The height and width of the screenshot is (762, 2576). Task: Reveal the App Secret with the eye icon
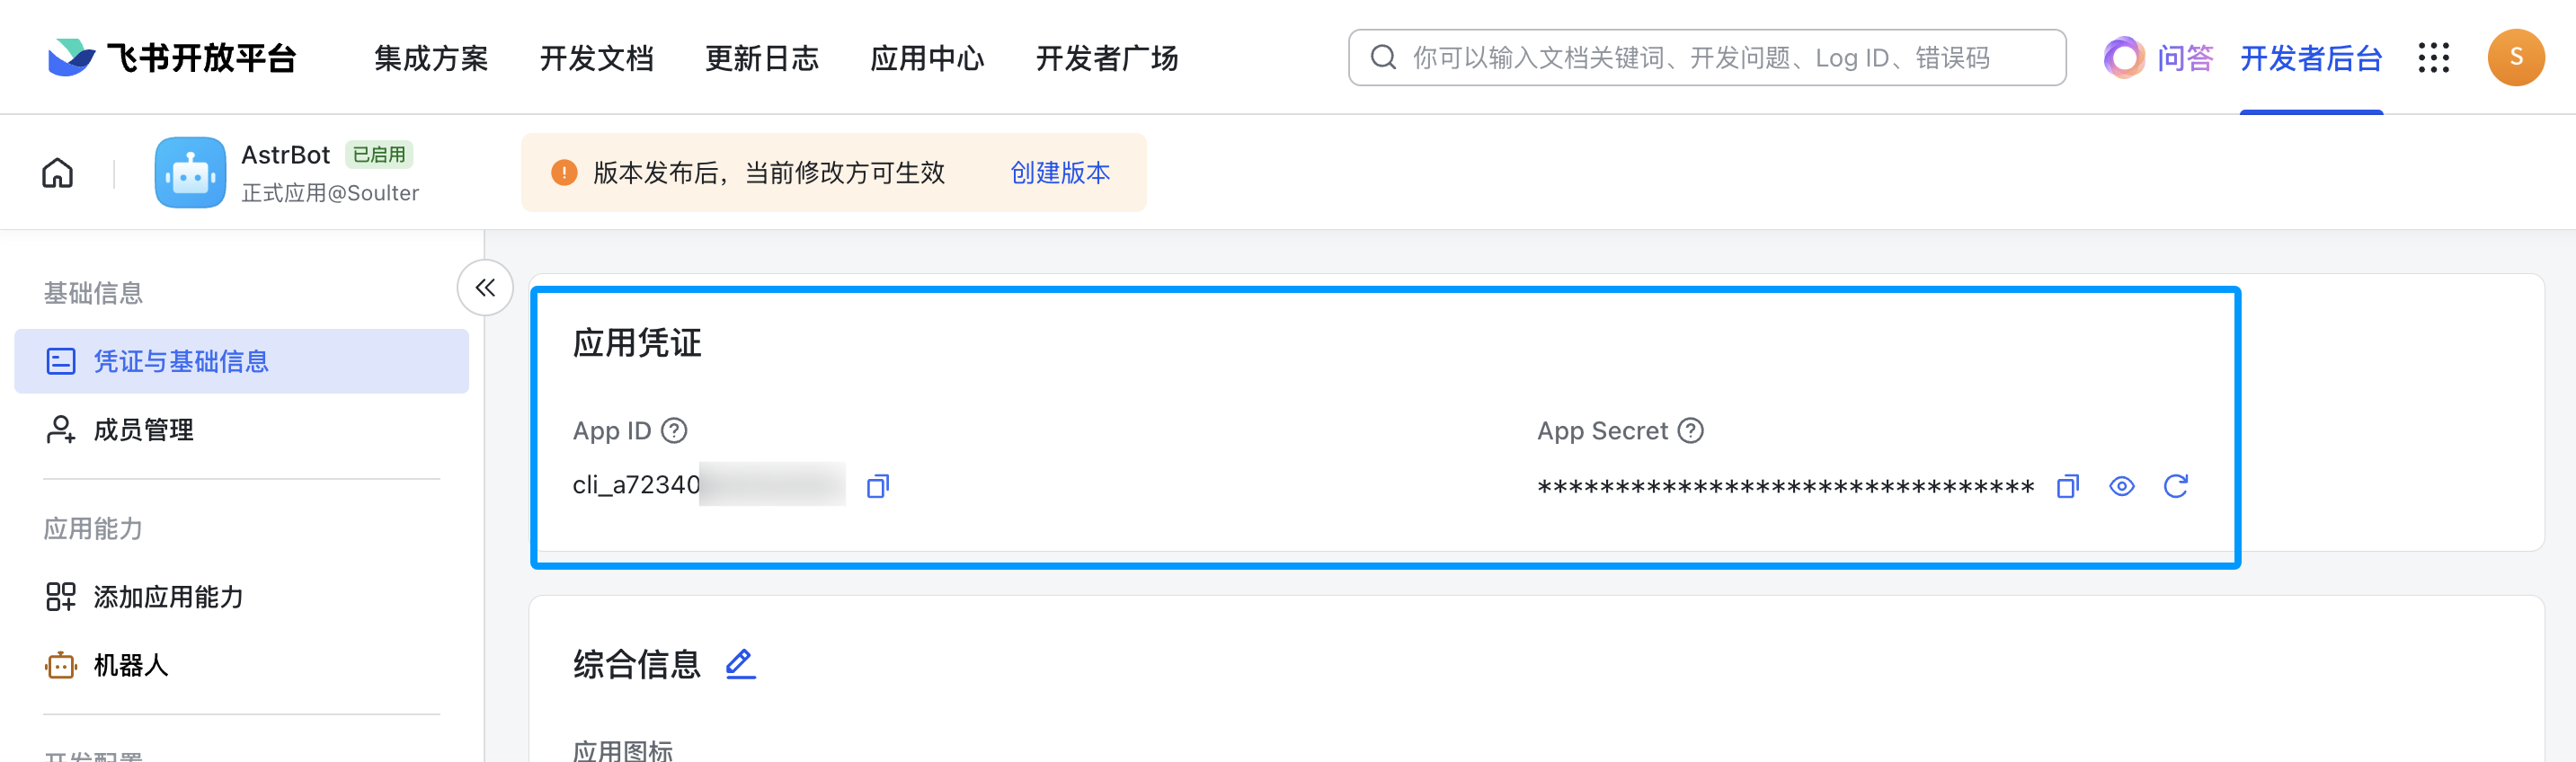(x=2121, y=487)
